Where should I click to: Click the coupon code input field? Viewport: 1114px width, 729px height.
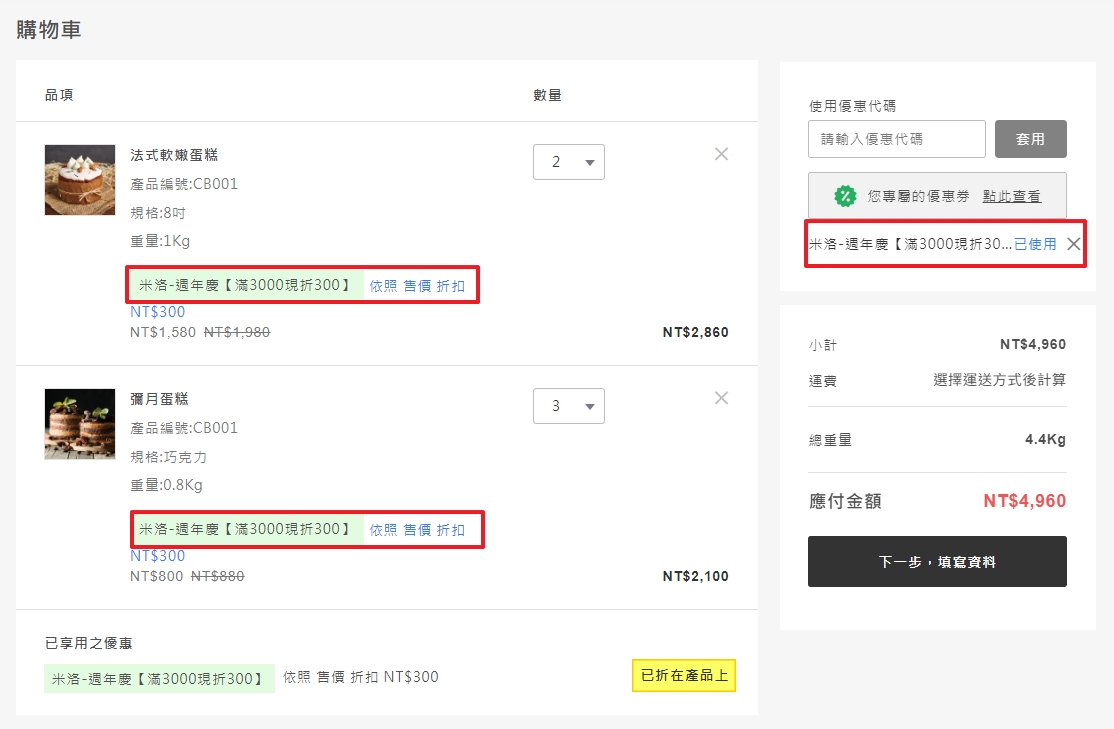(896, 139)
